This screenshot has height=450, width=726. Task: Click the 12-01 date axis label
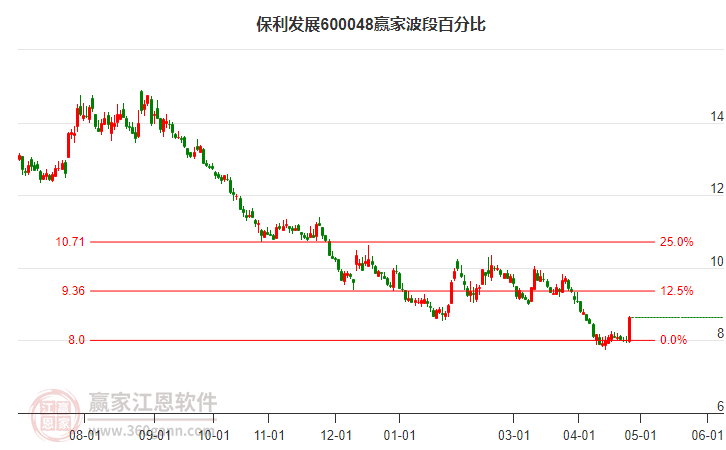[336, 435]
